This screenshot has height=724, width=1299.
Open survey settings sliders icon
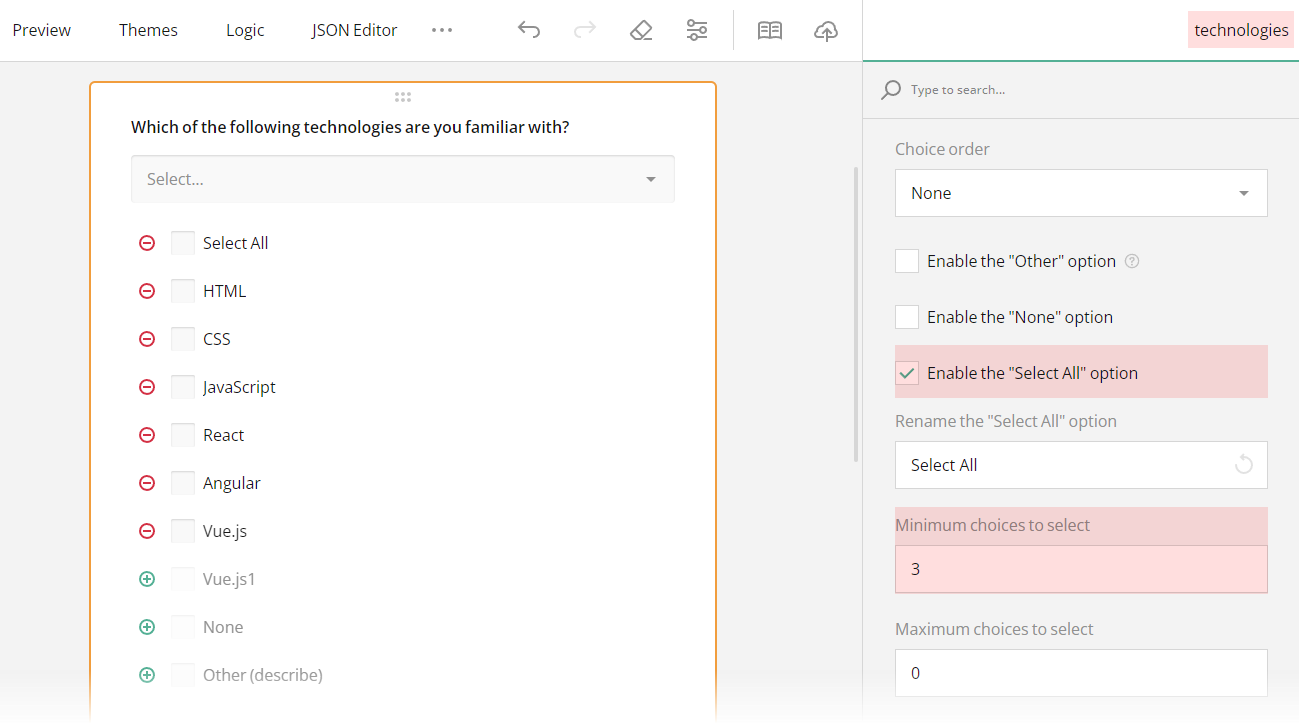(x=697, y=30)
